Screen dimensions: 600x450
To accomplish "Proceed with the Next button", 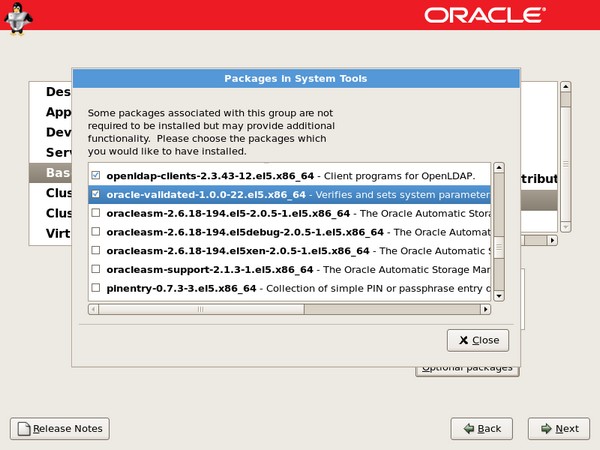I will pyautogui.click(x=559, y=429).
